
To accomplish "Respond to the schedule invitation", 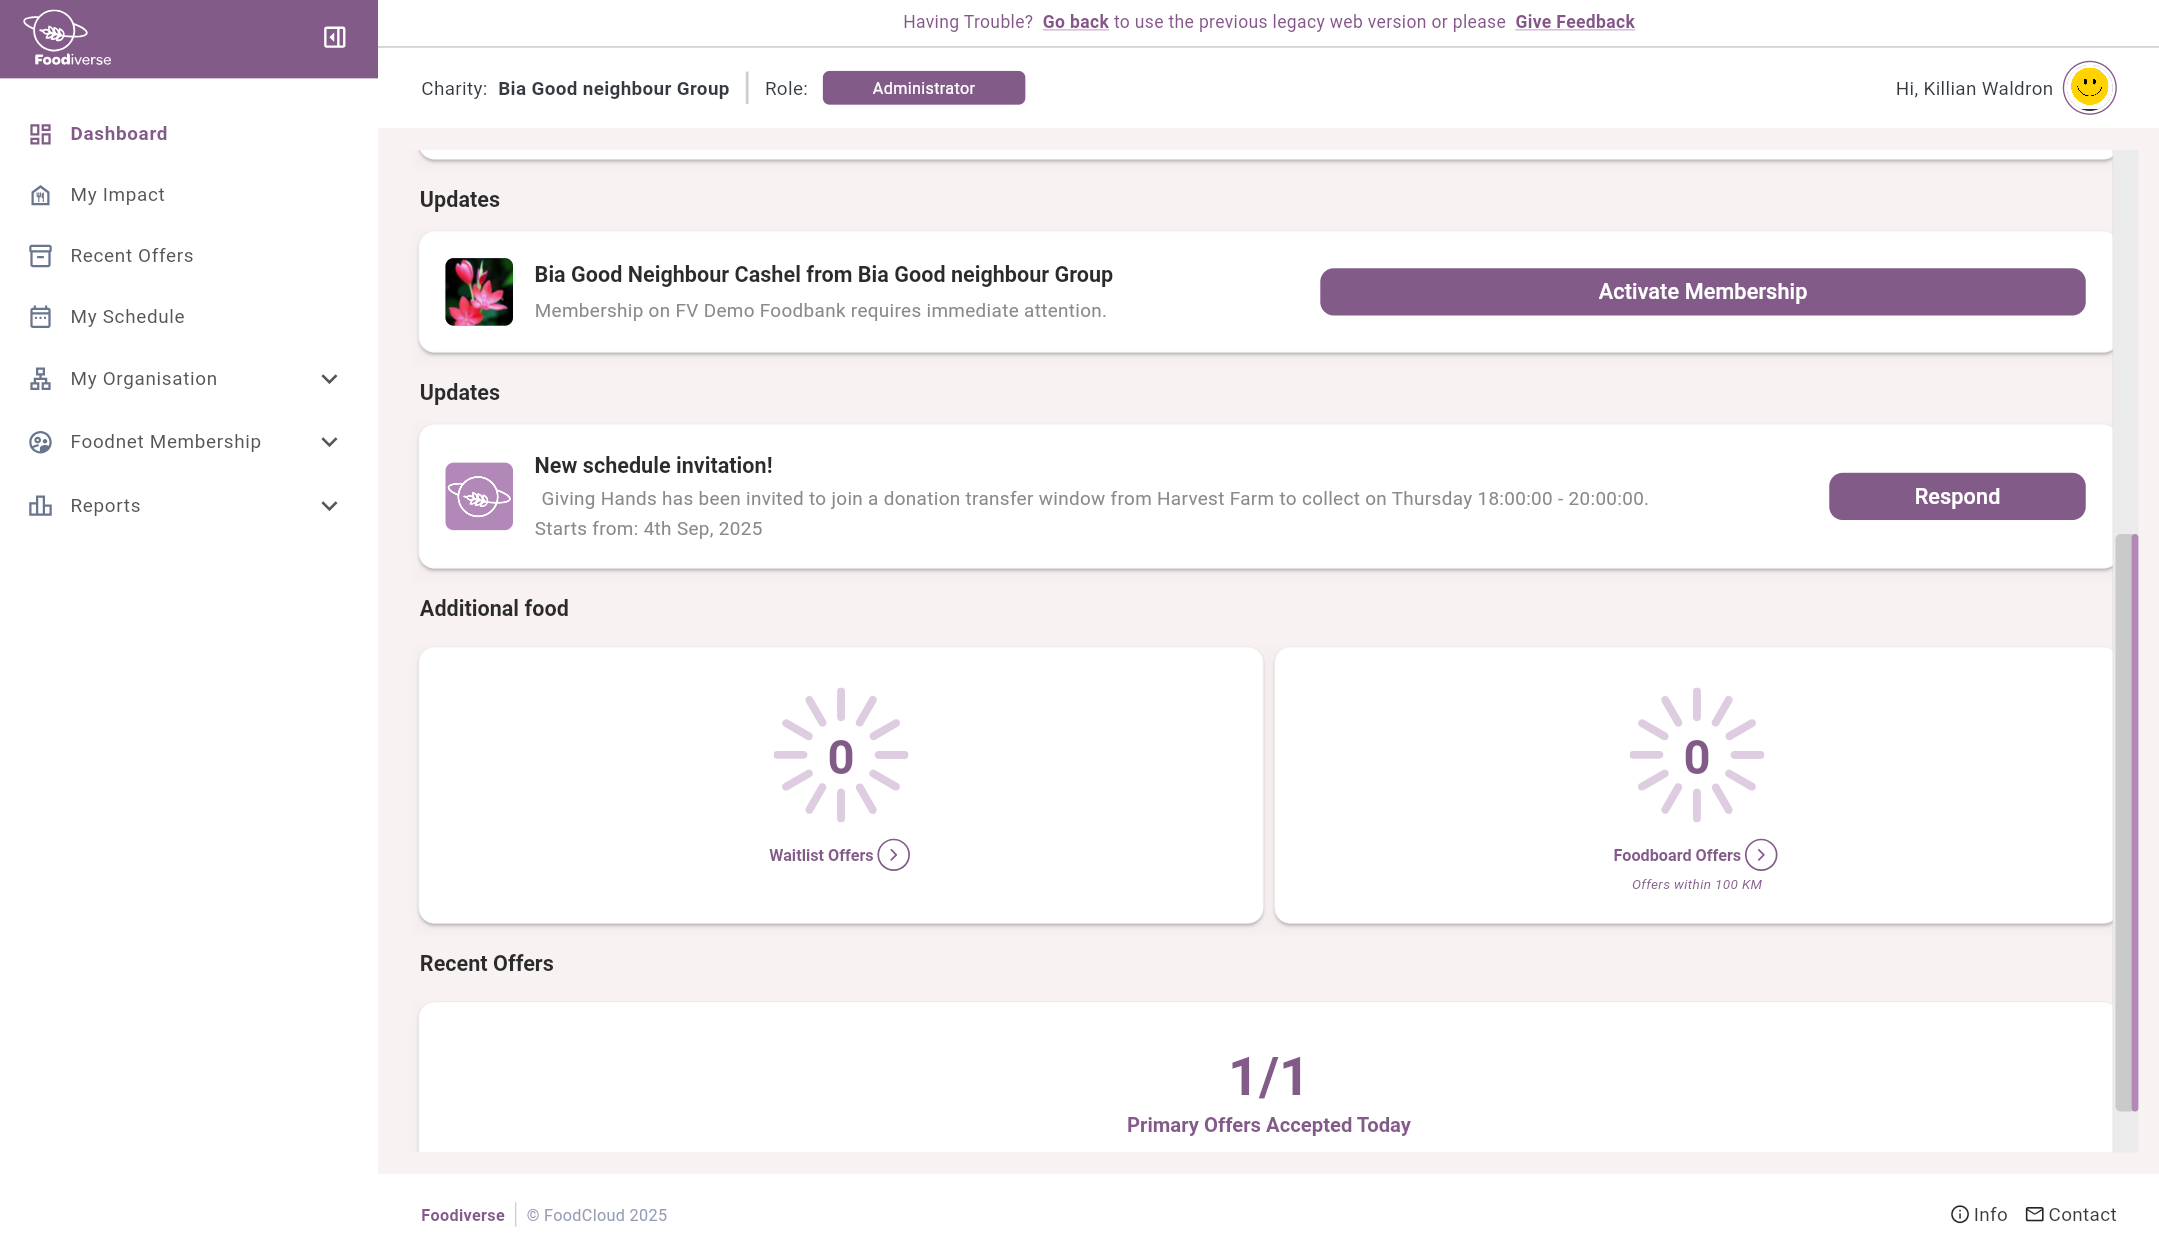I will tap(1956, 496).
